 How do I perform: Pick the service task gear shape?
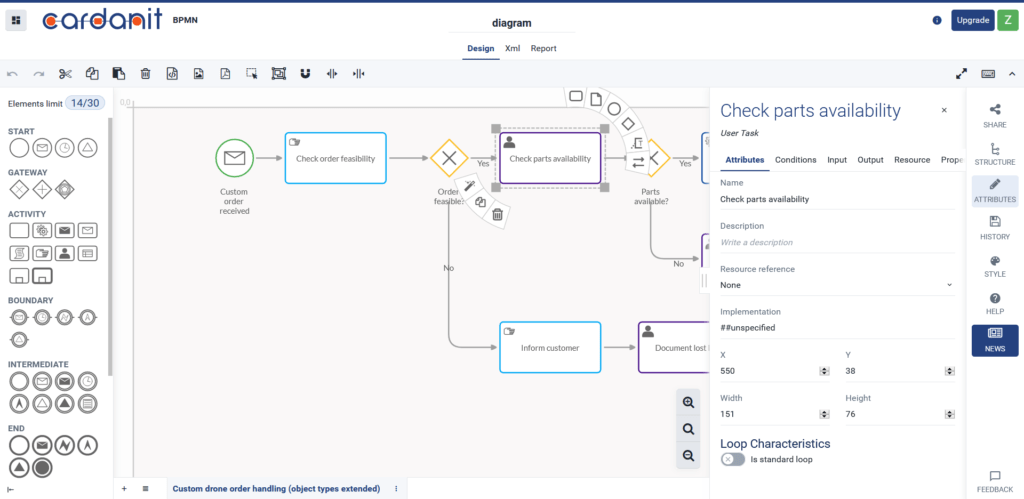tap(42, 230)
